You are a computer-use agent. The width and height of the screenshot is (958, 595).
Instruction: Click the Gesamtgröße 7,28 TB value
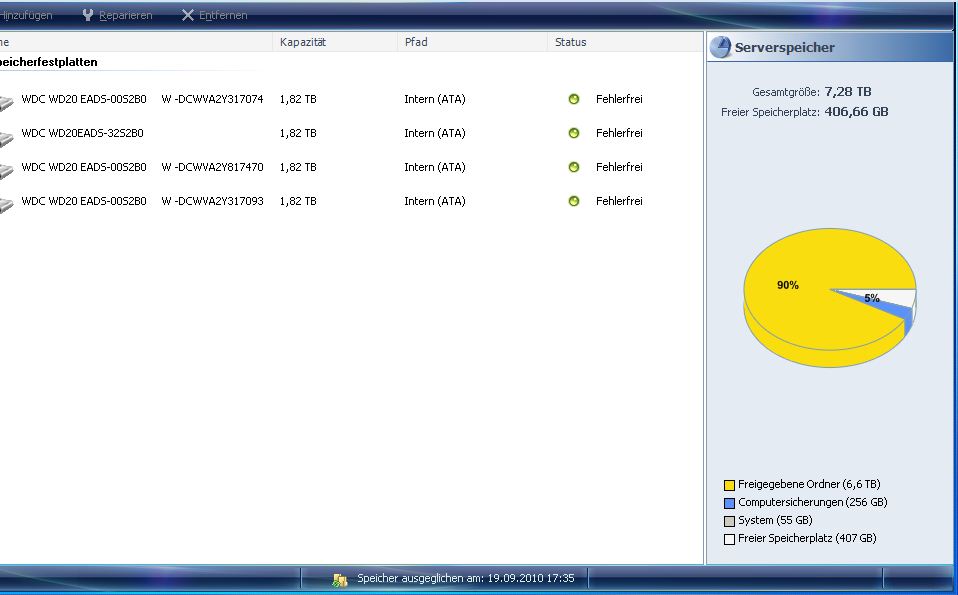[x=848, y=92]
